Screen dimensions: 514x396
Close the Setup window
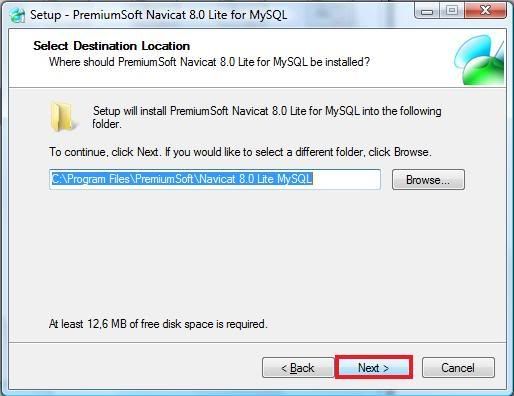485,11
